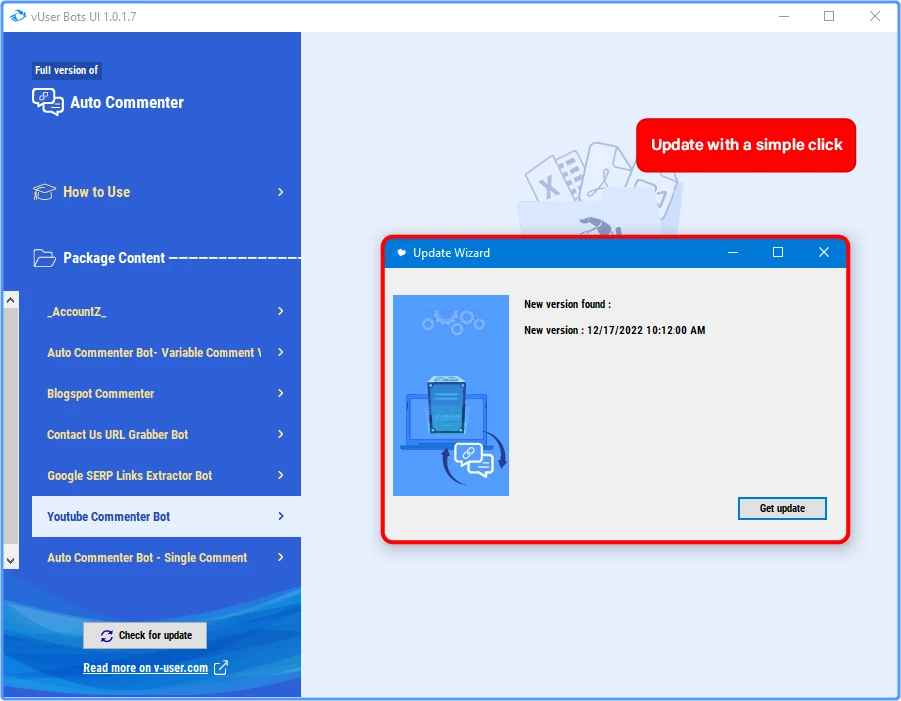Image resolution: width=901 pixels, height=701 pixels.
Task: Expand the Contact Us URL Grabber chevron
Action: (x=280, y=434)
